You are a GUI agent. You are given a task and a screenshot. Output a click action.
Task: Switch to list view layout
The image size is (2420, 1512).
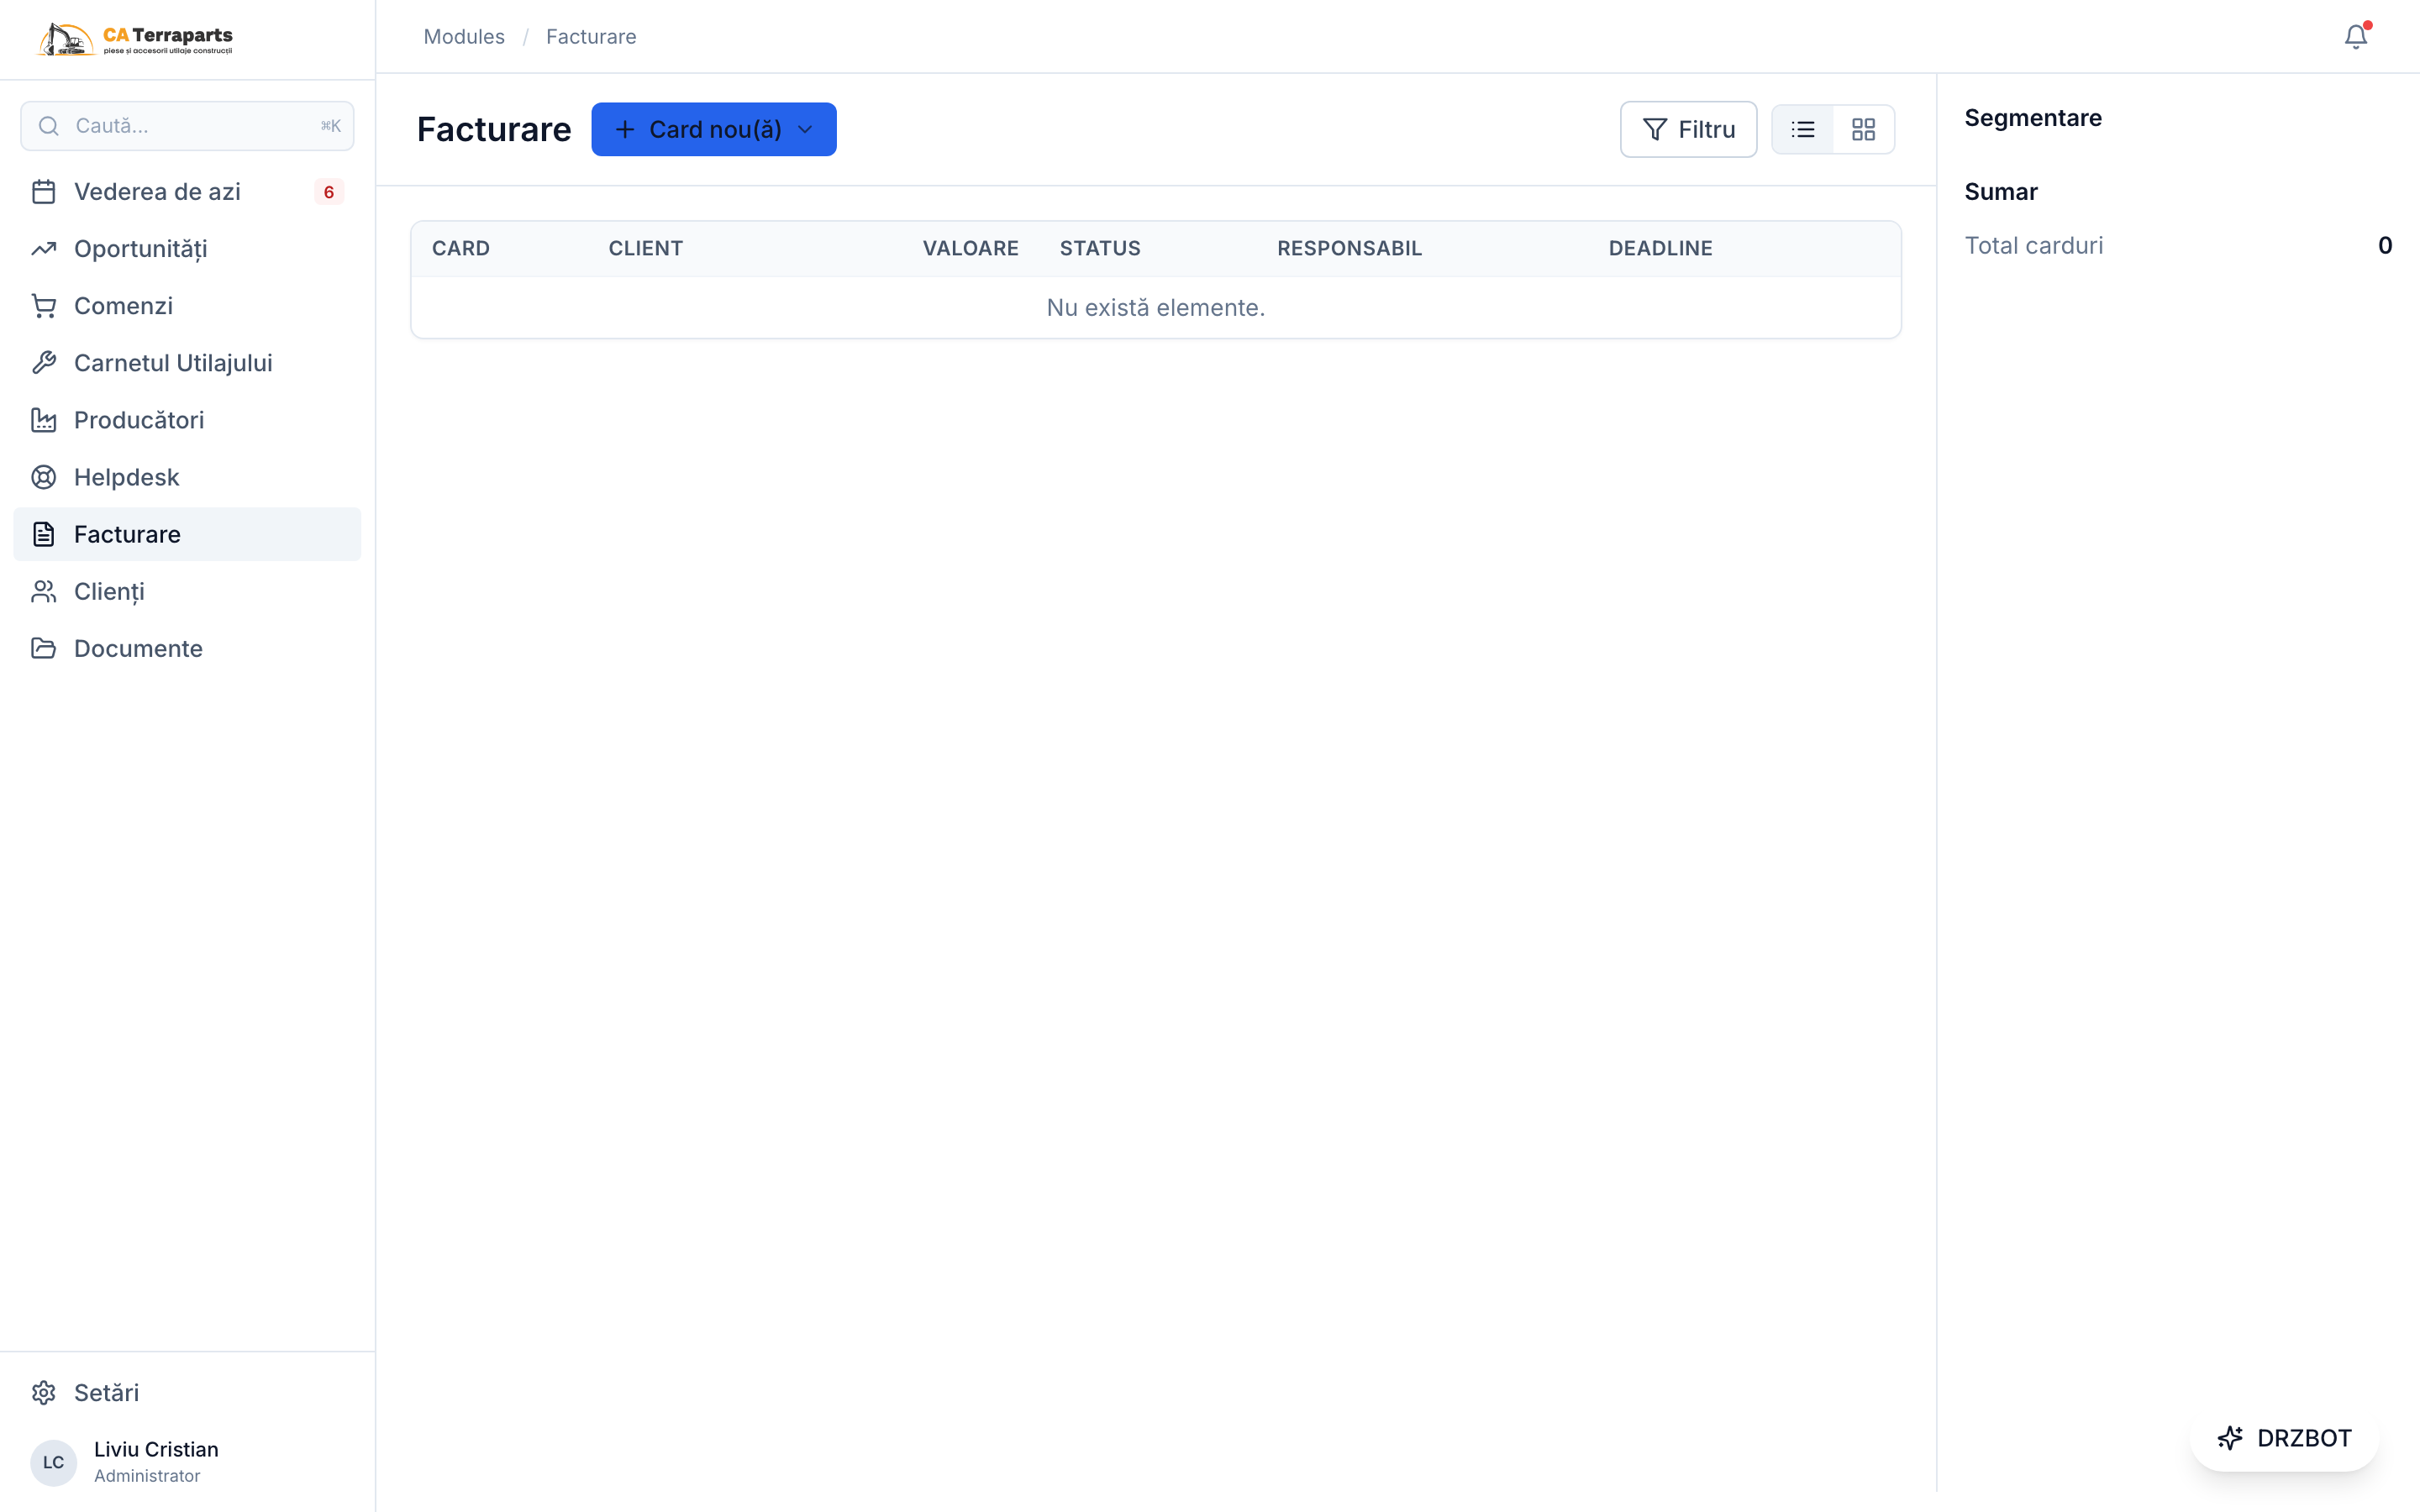(1803, 129)
